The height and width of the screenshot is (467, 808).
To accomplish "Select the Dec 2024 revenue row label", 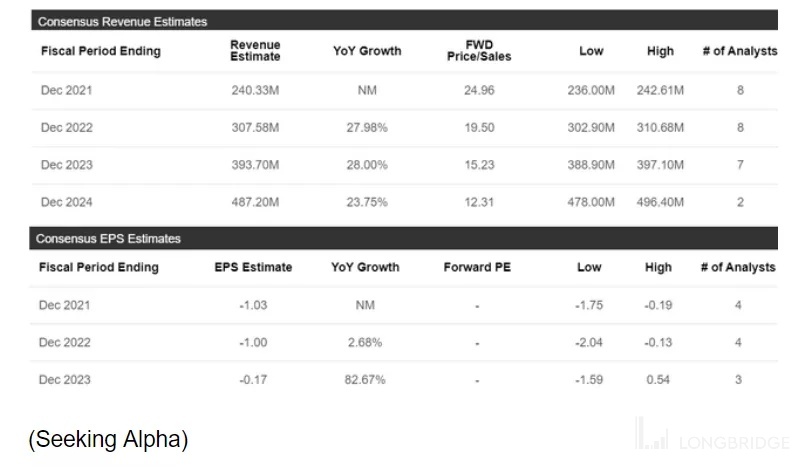I will [x=66, y=202].
